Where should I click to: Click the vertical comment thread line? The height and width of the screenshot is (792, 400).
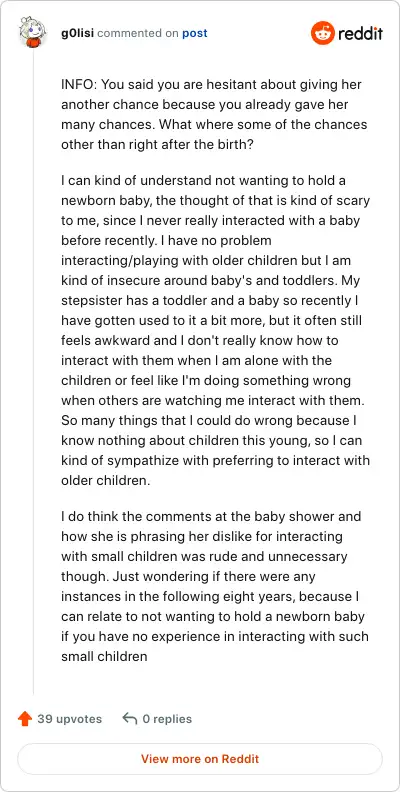[33, 371]
